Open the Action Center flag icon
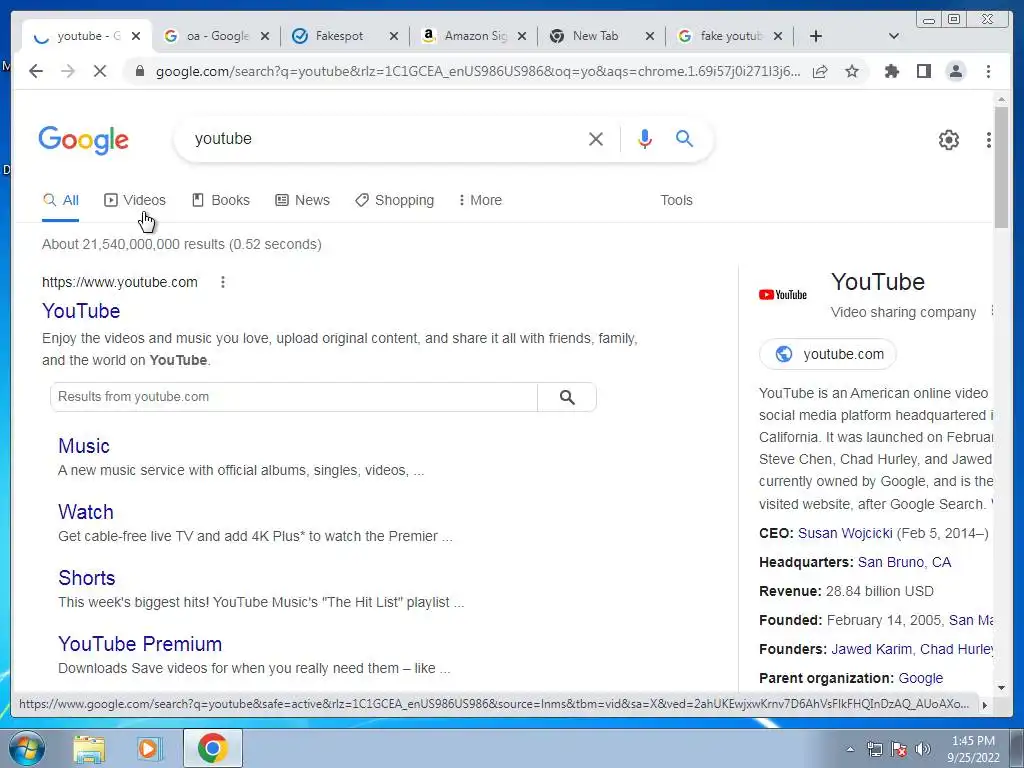 899,749
